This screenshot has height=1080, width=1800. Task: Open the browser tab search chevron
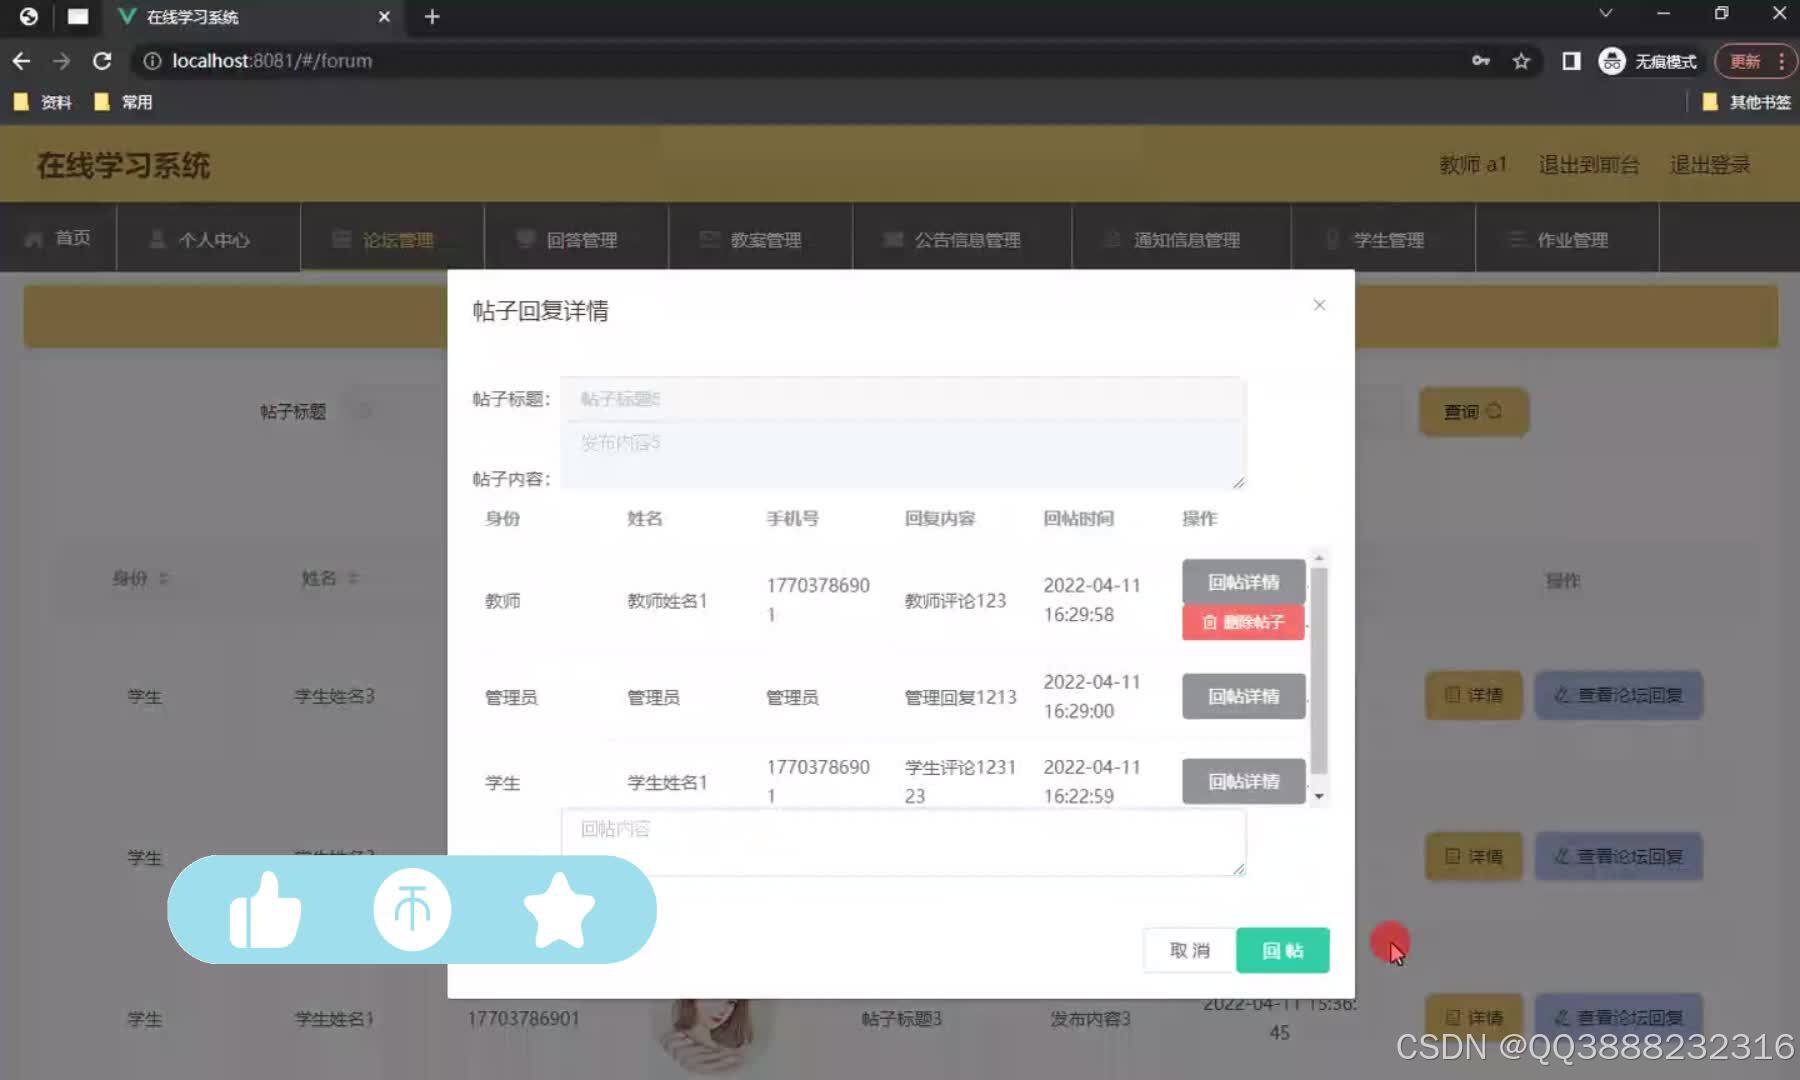(x=1604, y=14)
